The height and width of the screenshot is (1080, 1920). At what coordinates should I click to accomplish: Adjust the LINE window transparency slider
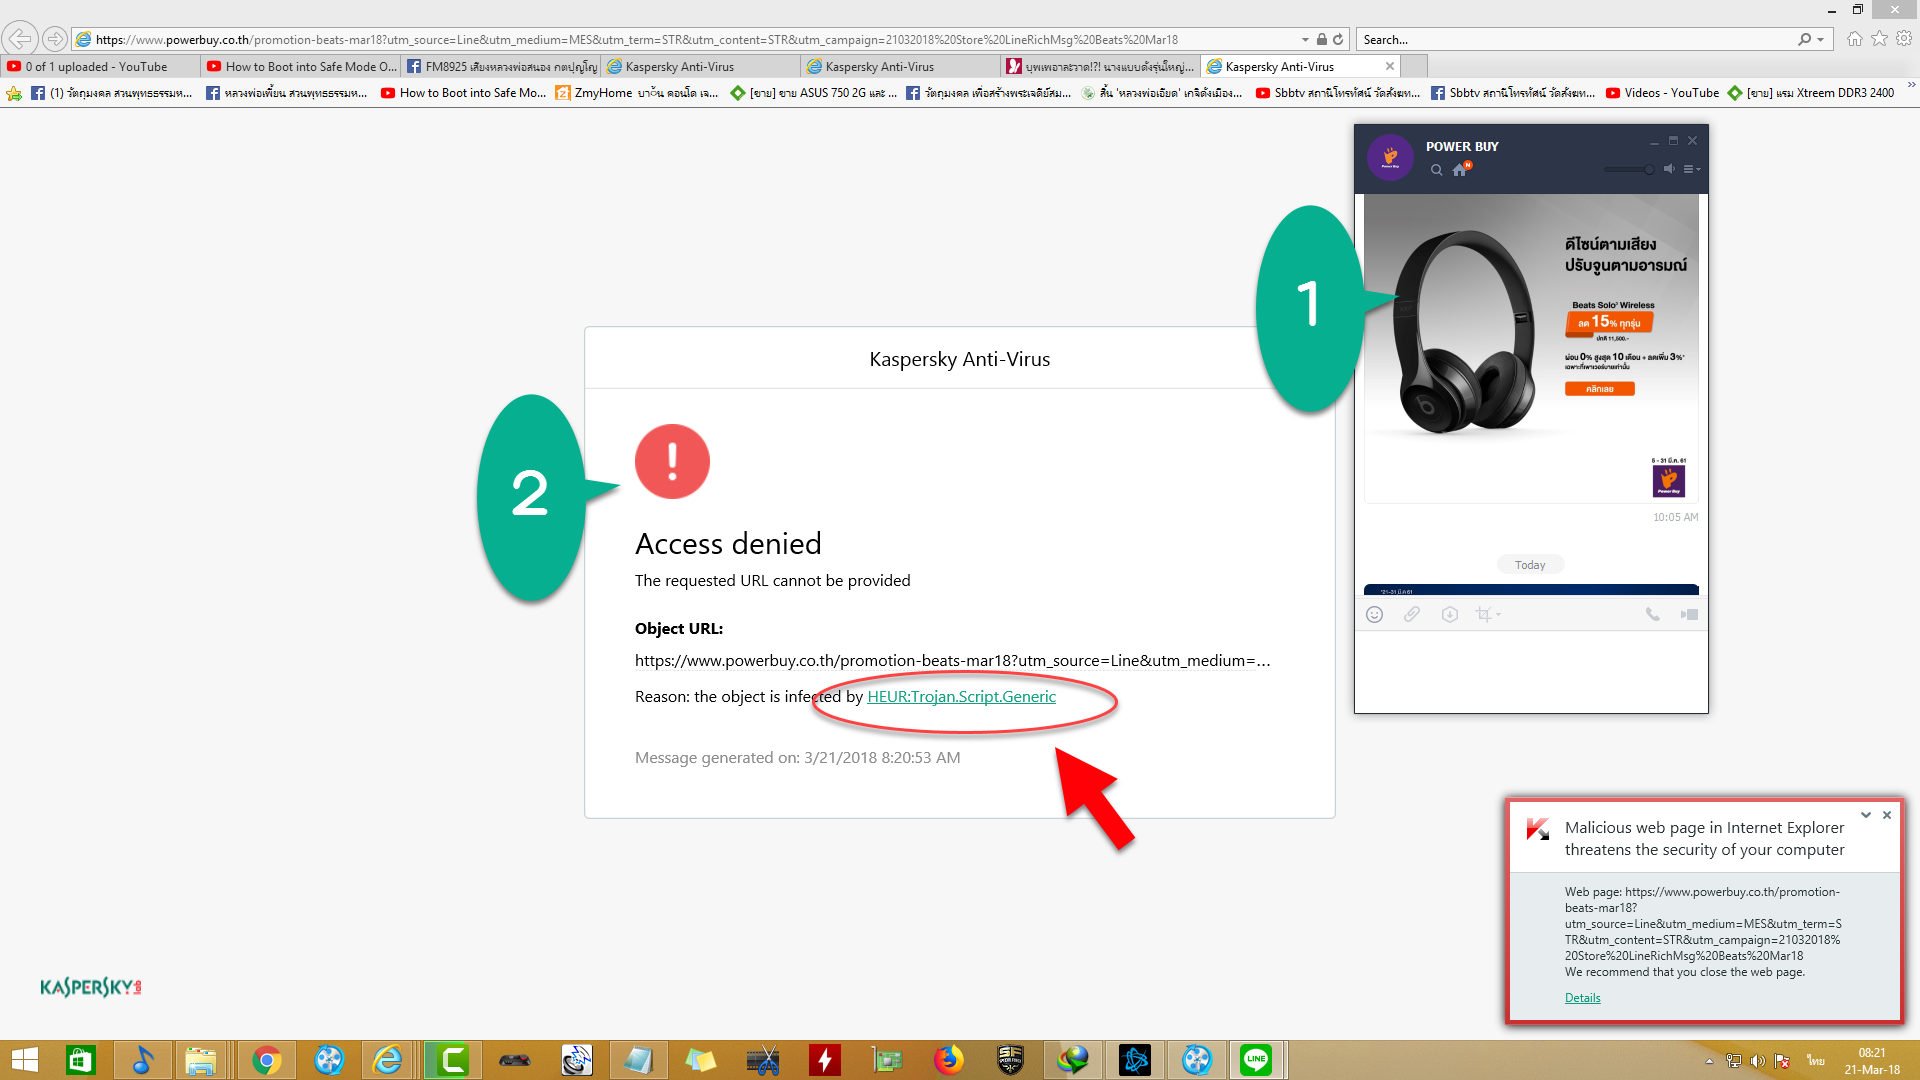point(1630,169)
